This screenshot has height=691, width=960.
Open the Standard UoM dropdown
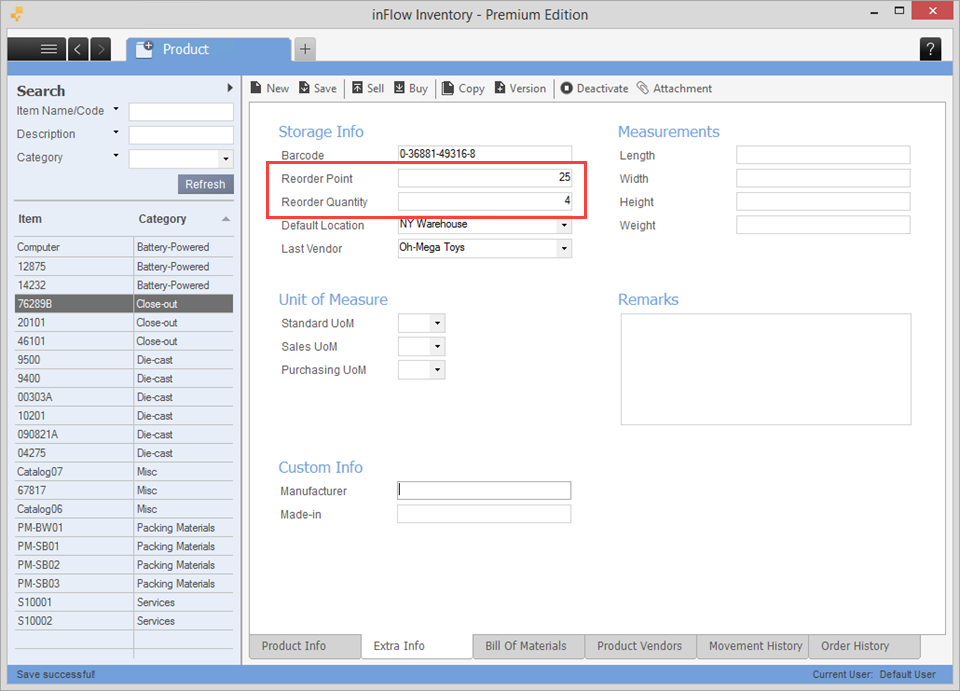click(437, 323)
